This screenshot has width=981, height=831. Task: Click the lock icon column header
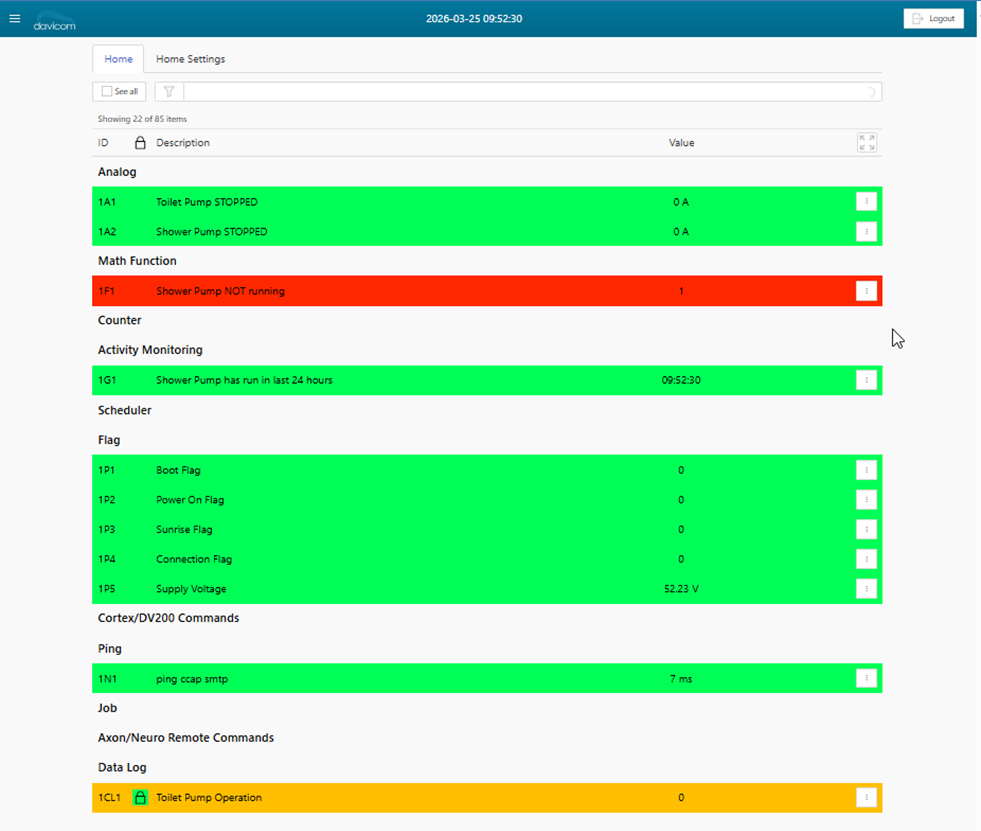(x=140, y=143)
